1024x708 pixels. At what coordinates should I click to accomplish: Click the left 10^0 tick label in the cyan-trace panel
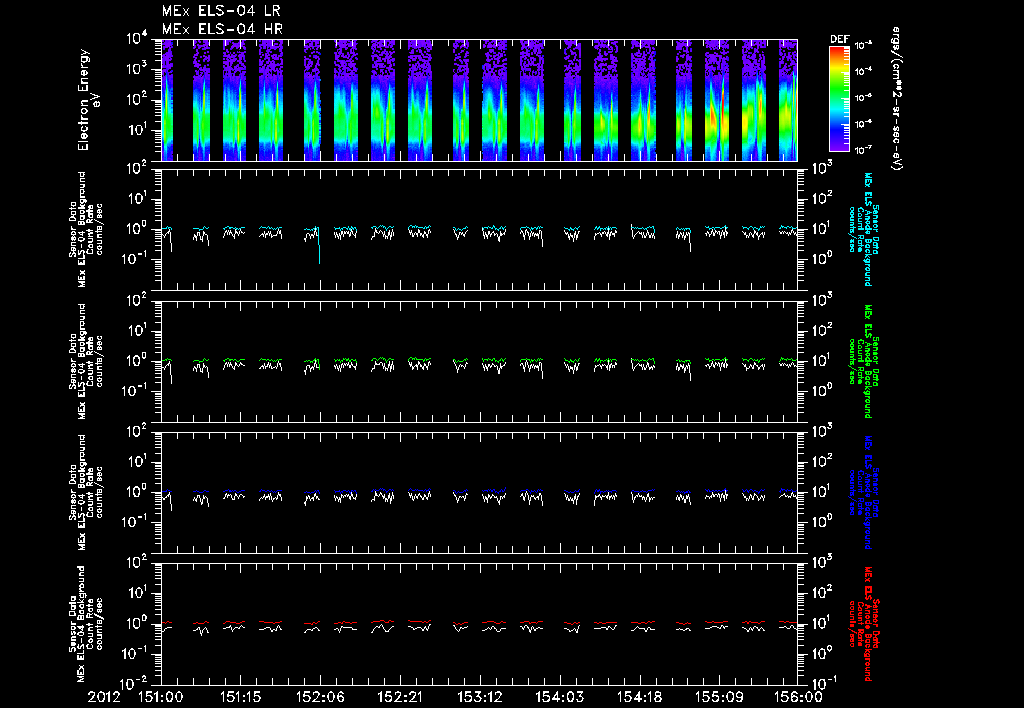pyautogui.click(x=138, y=229)
